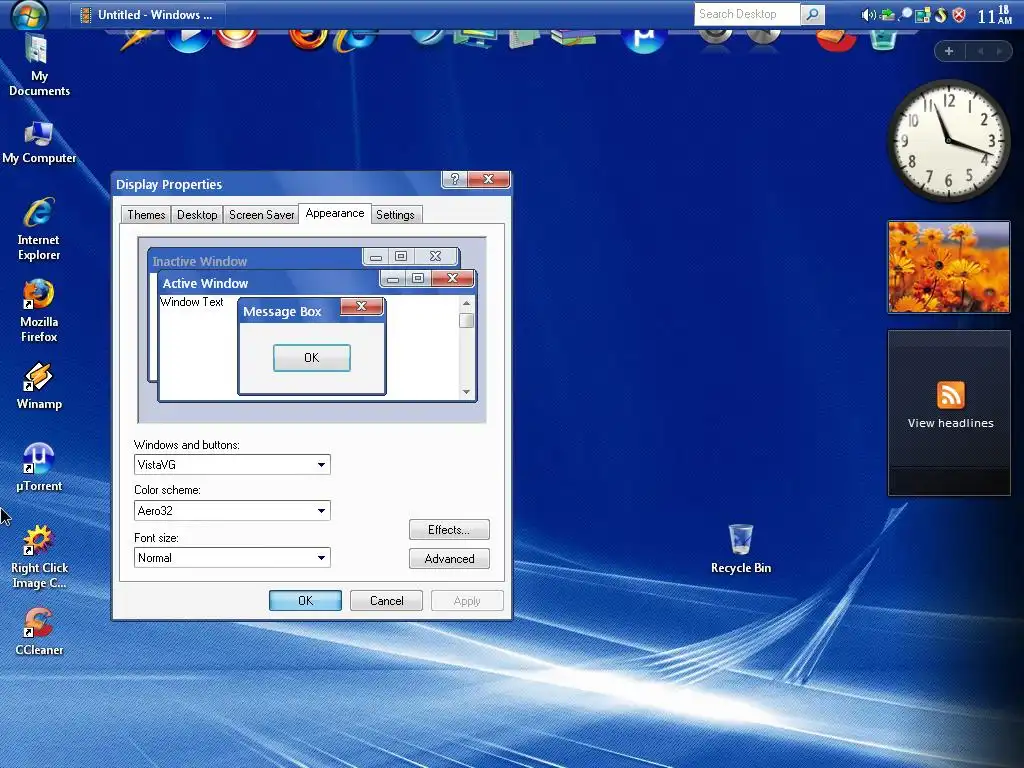Click Safely Remove Hardware tray icon
The image size is (1024, 768).
[x=888, y=15]
